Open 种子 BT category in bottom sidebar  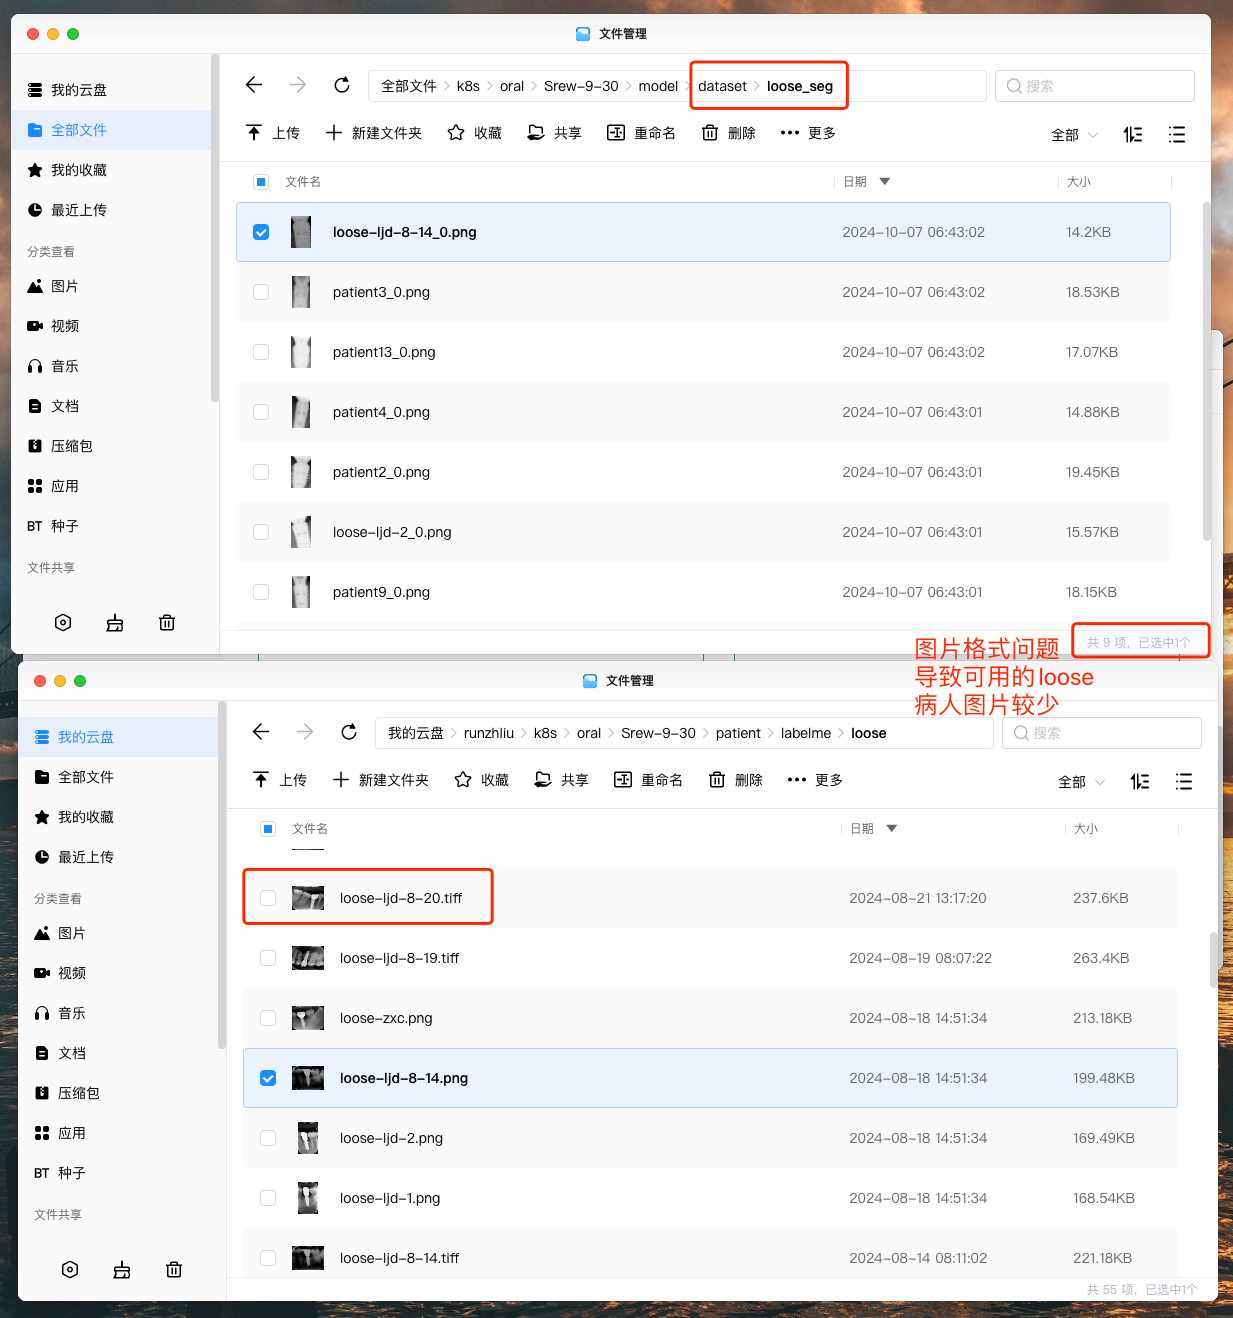tap(118, 1173)
